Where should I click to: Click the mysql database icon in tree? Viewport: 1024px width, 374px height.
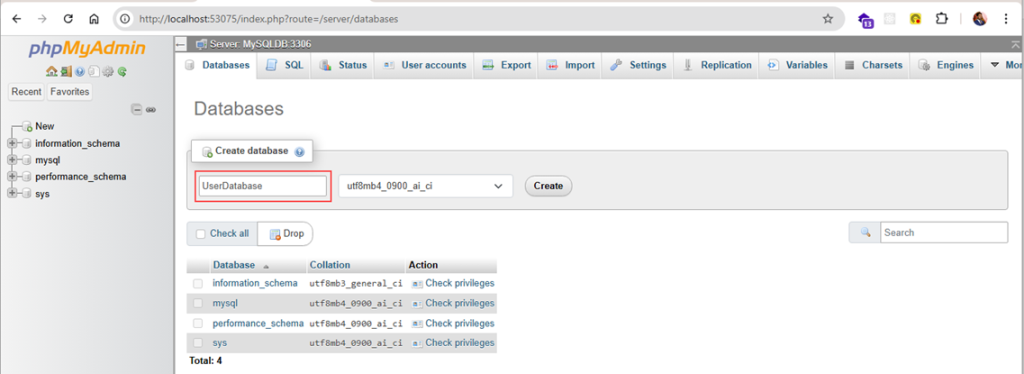pos(26,160)
